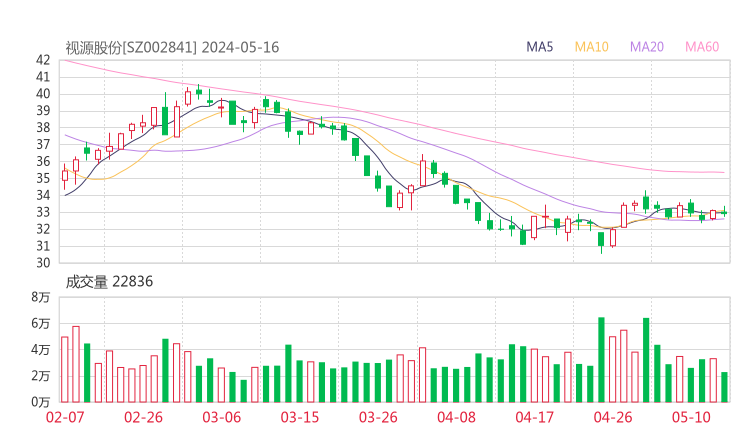Screen dimensions: 740x440
Task: Click the price axis value 33
Action: (x=43, y=212)
